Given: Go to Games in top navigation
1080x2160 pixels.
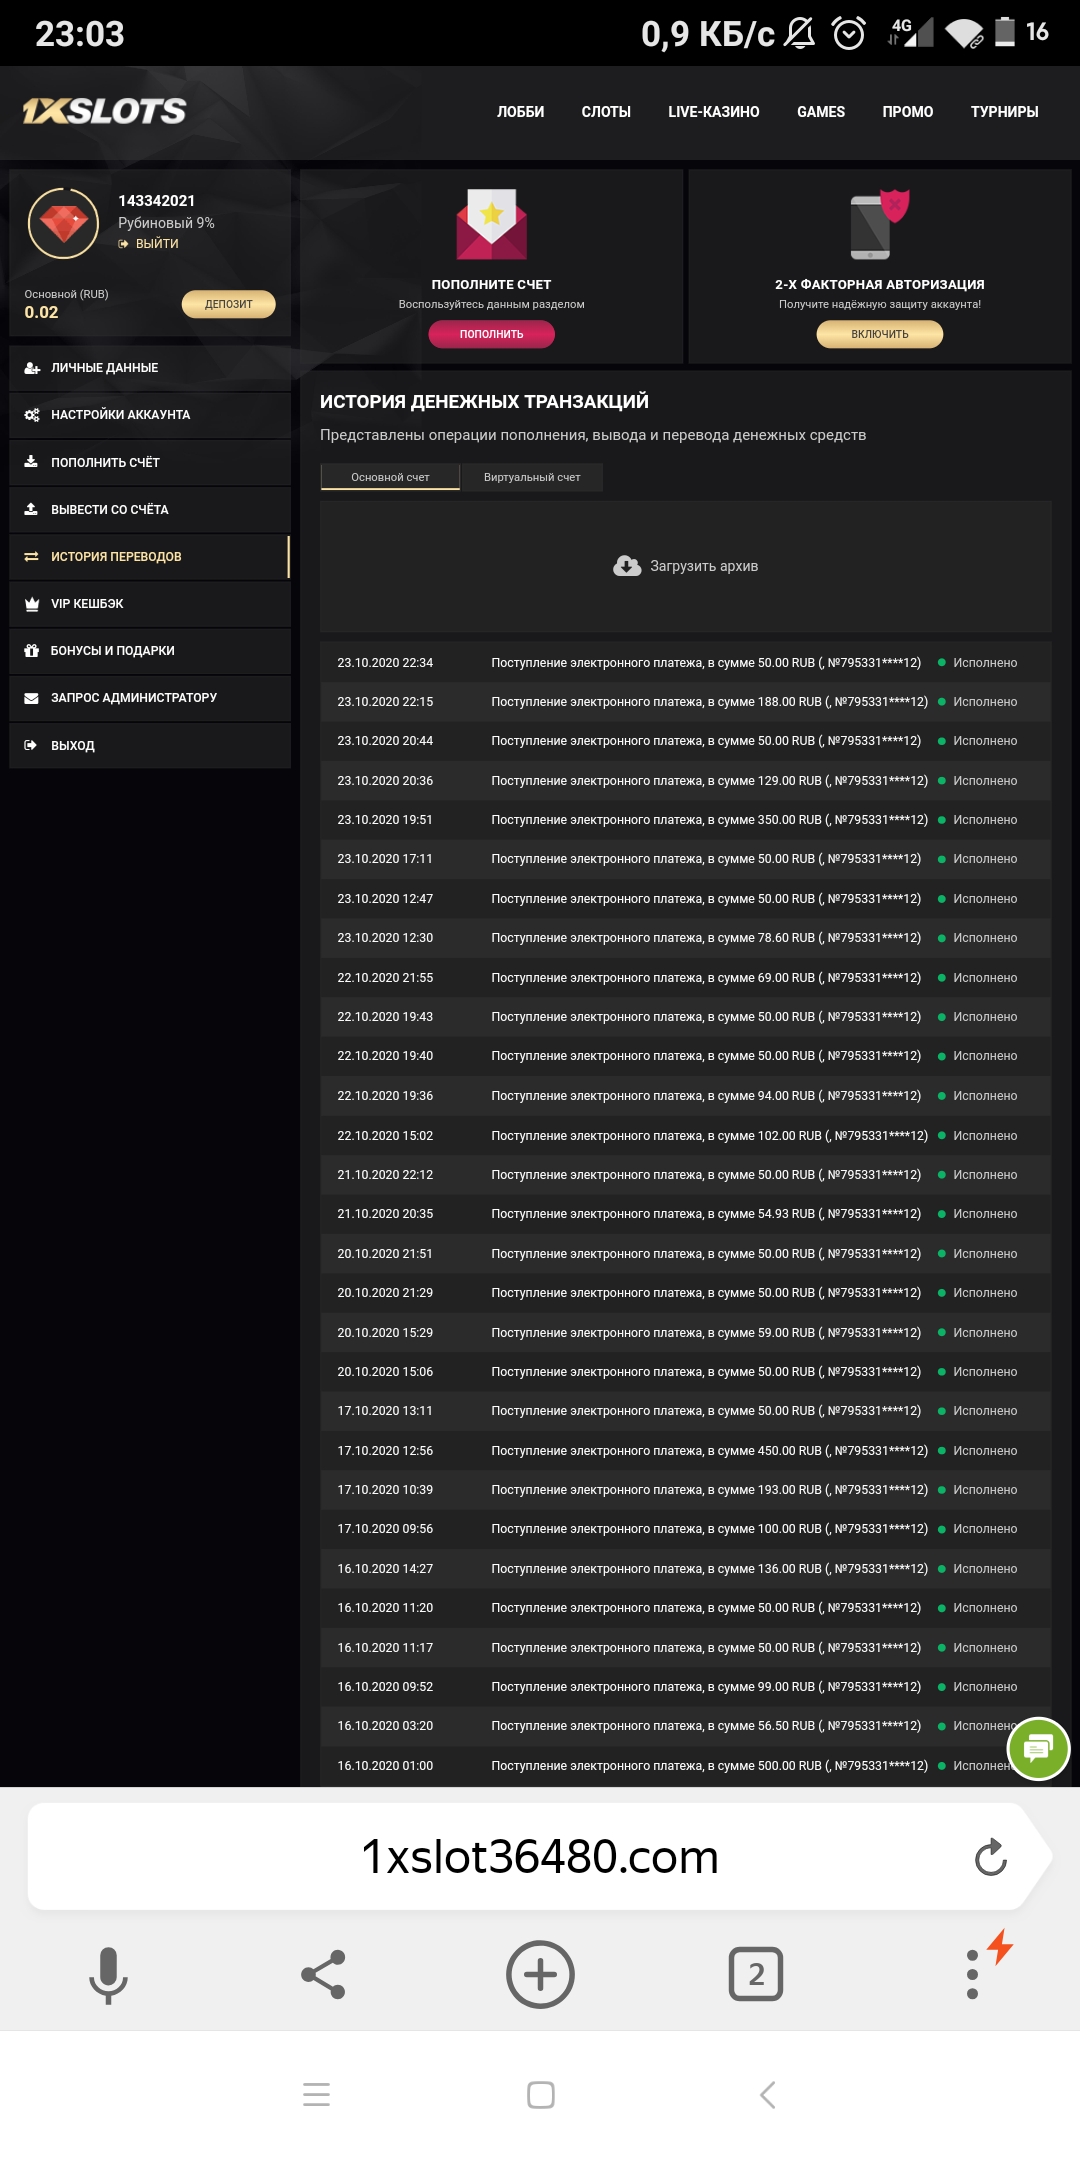Looking at the screenshot, I should pyautogui.click(x=821, y=112).
